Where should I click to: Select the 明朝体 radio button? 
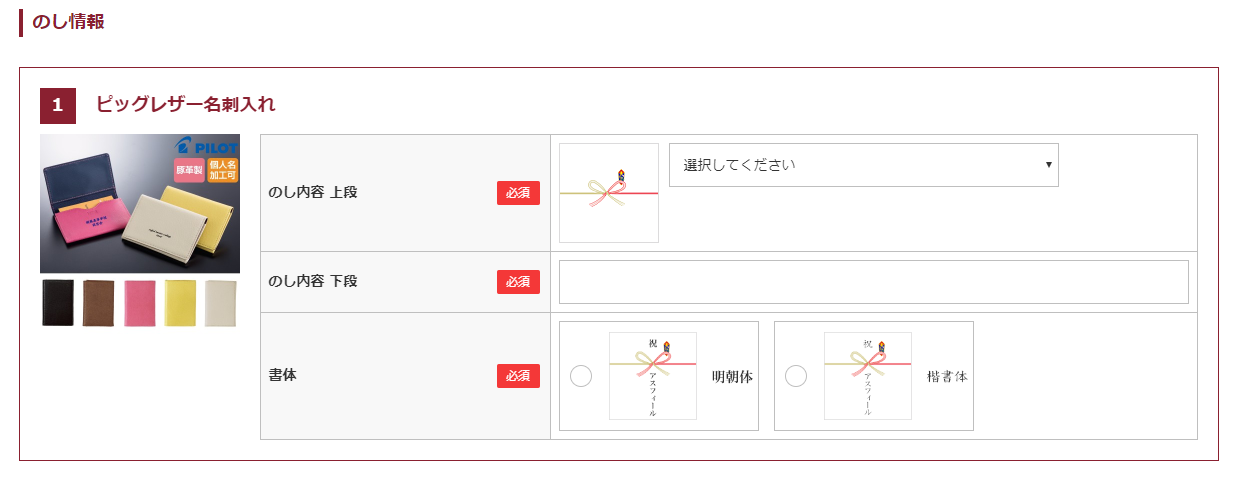coord(581,376)
